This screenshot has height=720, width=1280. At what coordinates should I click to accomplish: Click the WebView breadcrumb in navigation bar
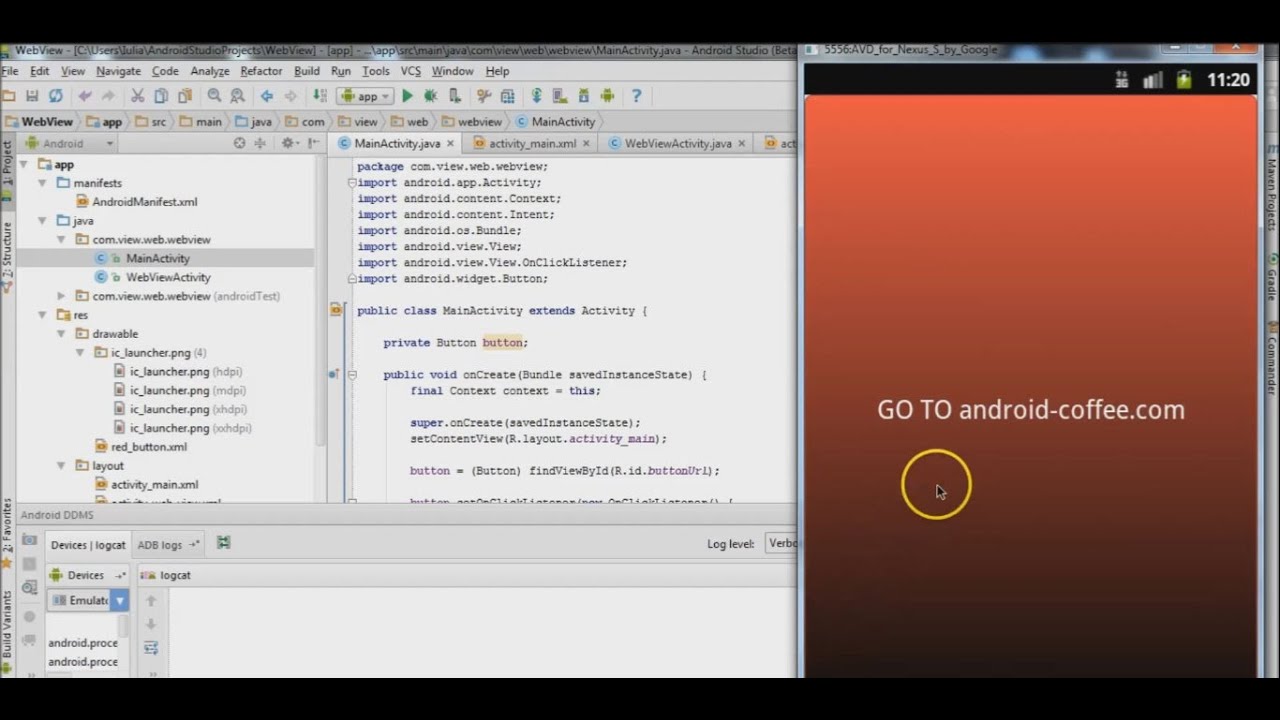[39, 121]
